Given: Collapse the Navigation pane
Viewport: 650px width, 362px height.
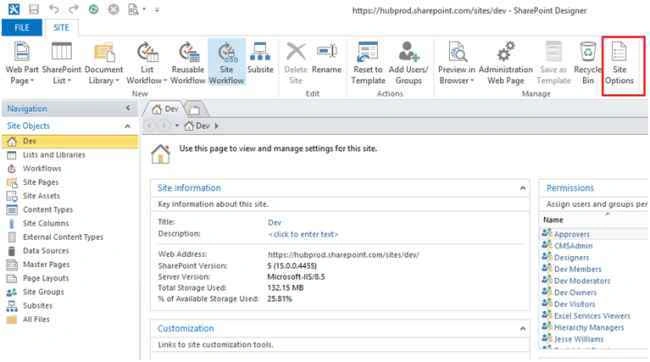Looking at the screenshot, I should click(x=128, y=108).
